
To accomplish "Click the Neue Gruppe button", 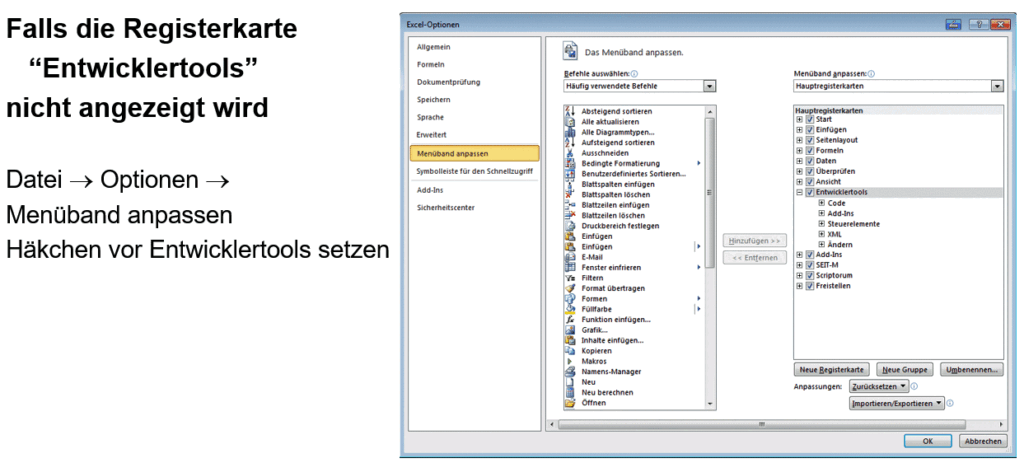I will [x=904, y=370].
